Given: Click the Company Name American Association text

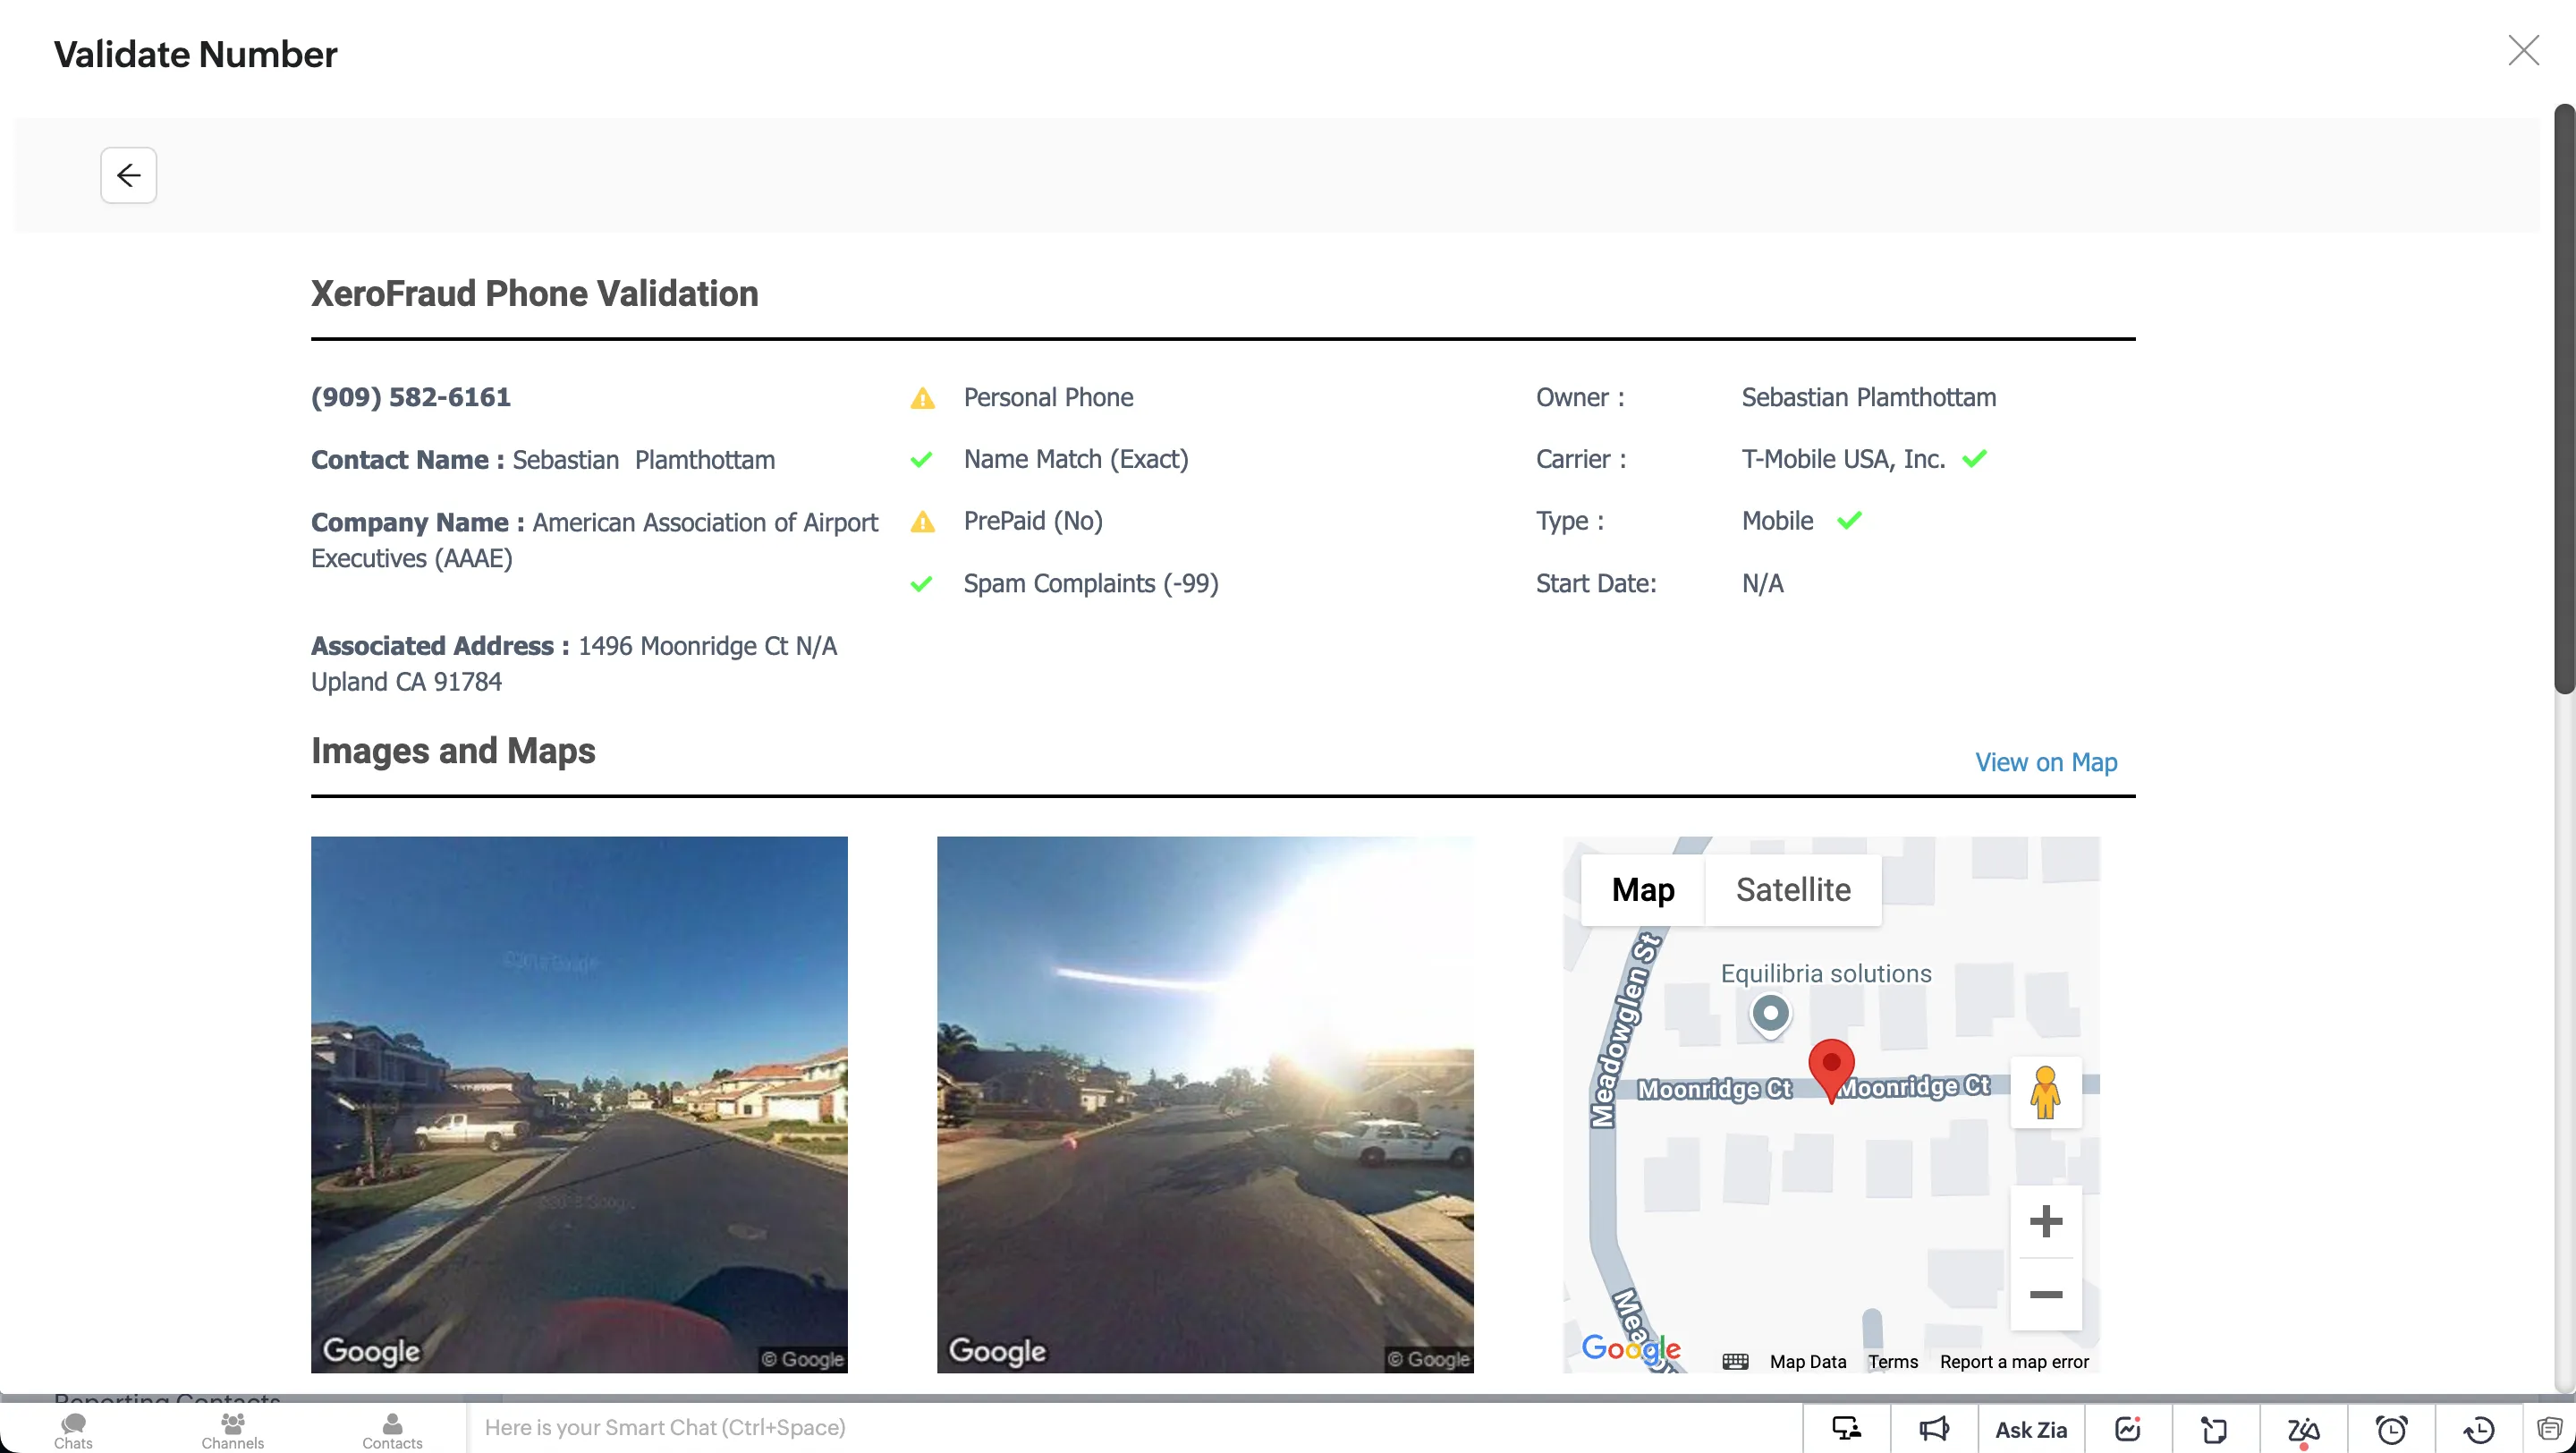Looking at the screenshot, I should click(x=594, y=540).
